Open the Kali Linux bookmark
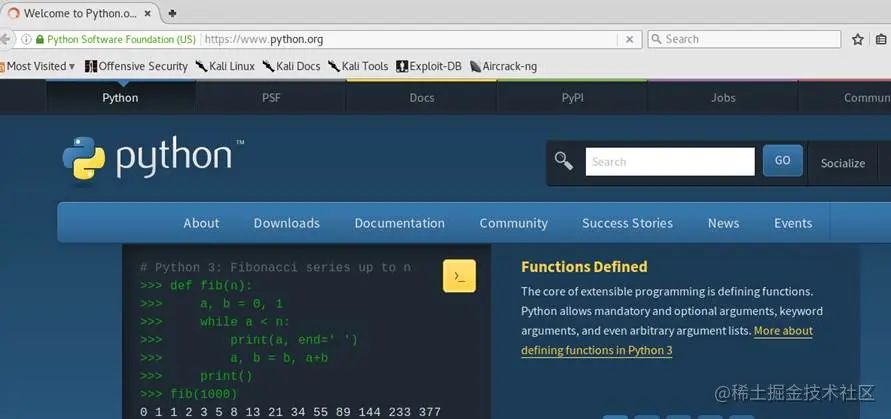Image resolution: width=891 pixels, height=419 pixels. [x=225, y=66]
